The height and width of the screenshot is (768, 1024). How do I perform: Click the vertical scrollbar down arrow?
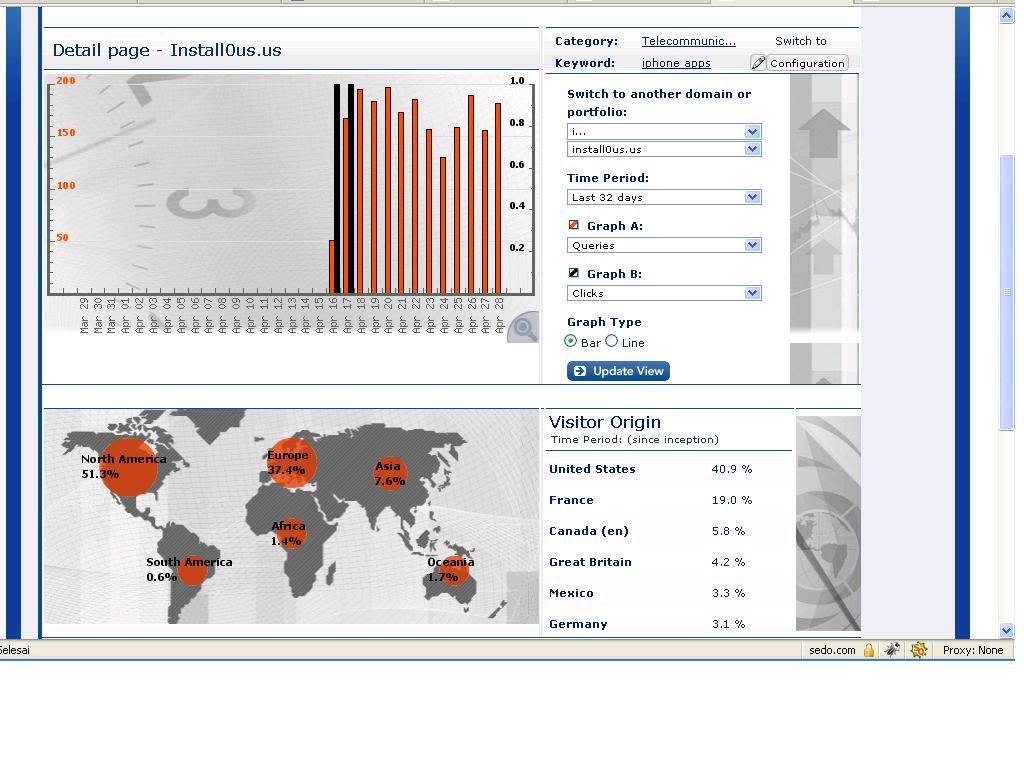pyautogui.click(x=1007, y=630)
